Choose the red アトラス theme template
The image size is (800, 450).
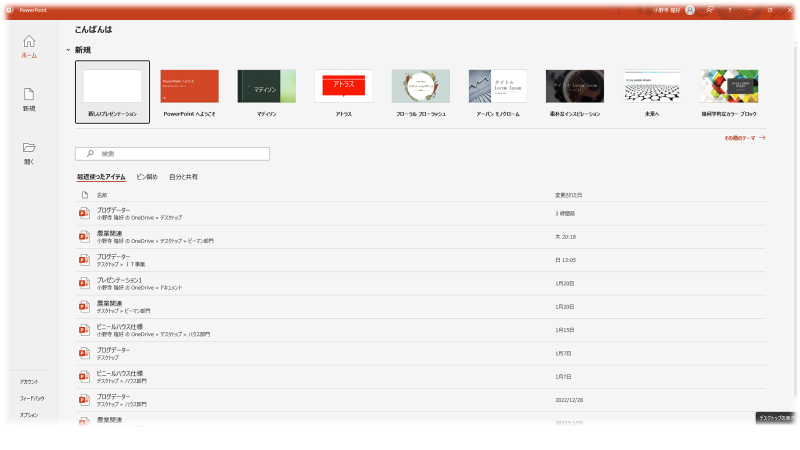343,87
